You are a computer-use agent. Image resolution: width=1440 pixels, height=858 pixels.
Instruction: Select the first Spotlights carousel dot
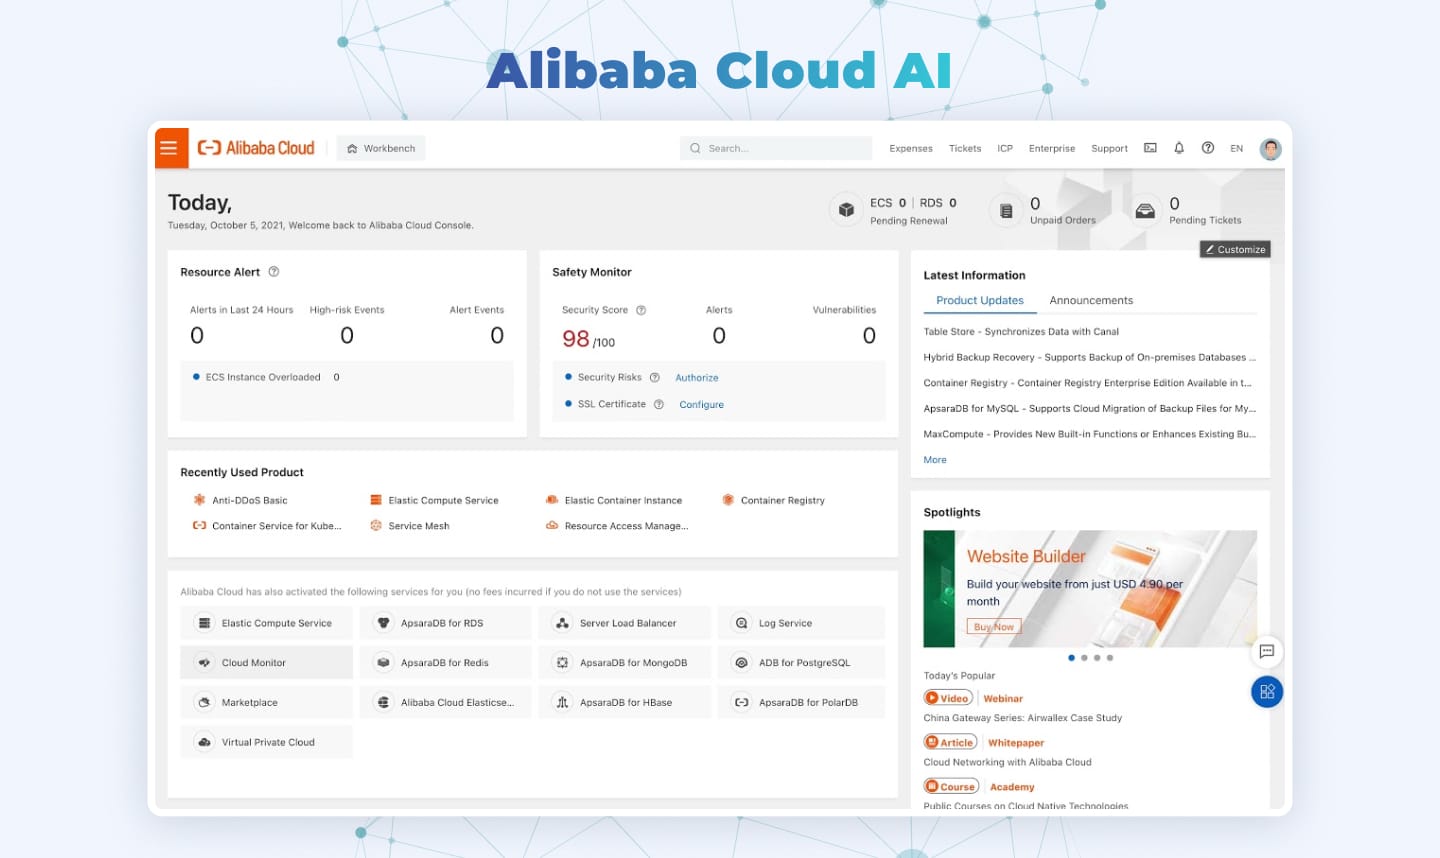click(x=1071, y=658)
